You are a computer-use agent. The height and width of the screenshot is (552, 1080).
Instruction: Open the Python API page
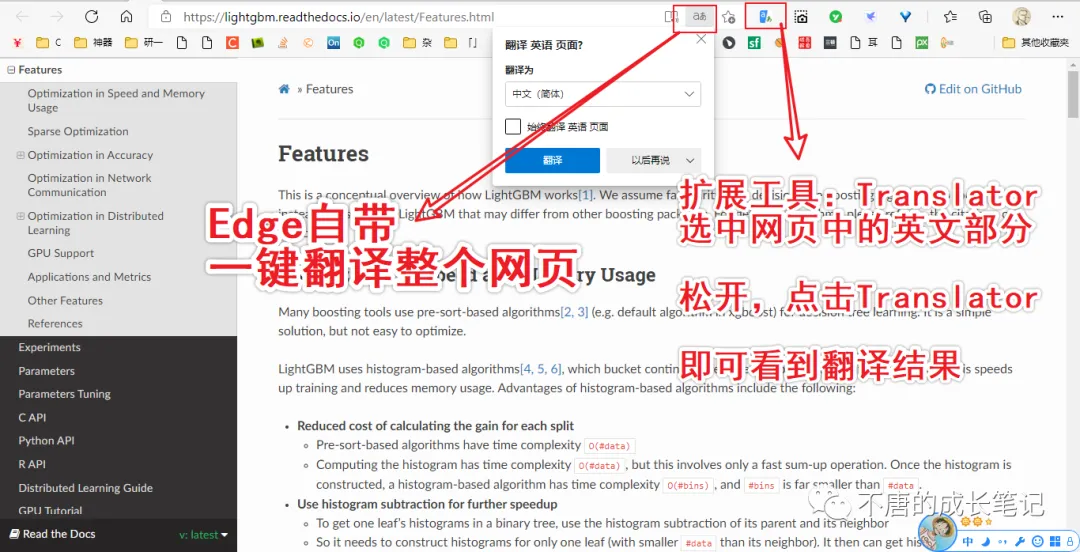click(46, 441)
